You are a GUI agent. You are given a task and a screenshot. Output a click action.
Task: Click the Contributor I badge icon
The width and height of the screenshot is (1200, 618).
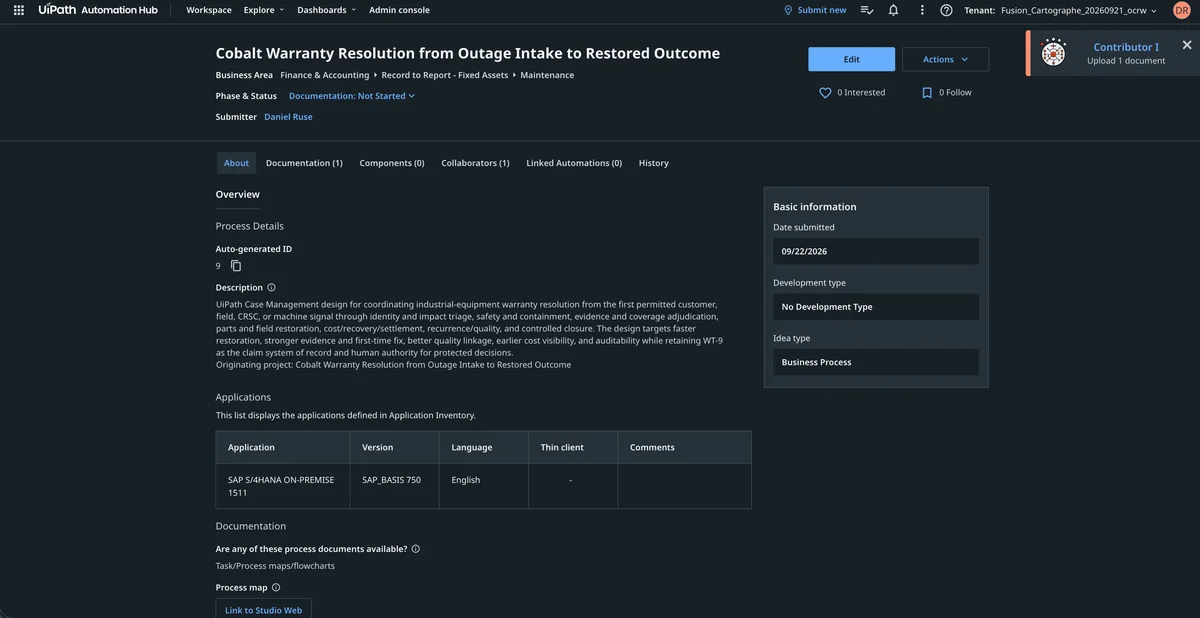(x=1054, y=52)
